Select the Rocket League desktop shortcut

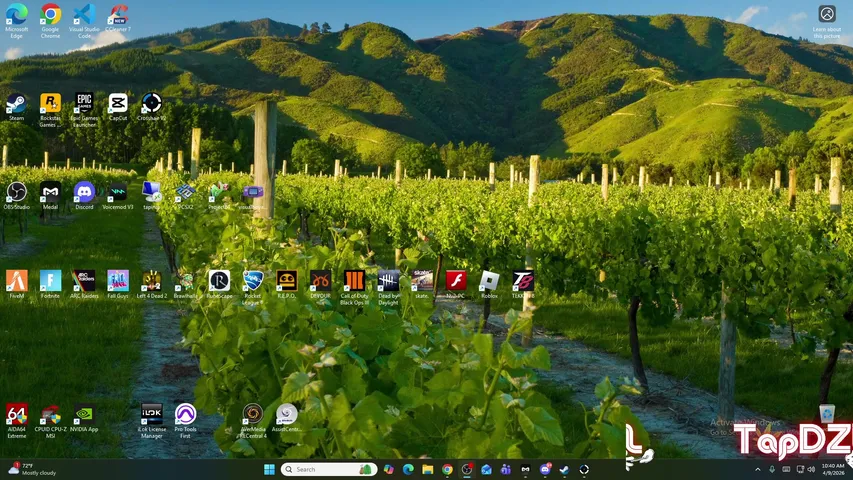[253, 287]
